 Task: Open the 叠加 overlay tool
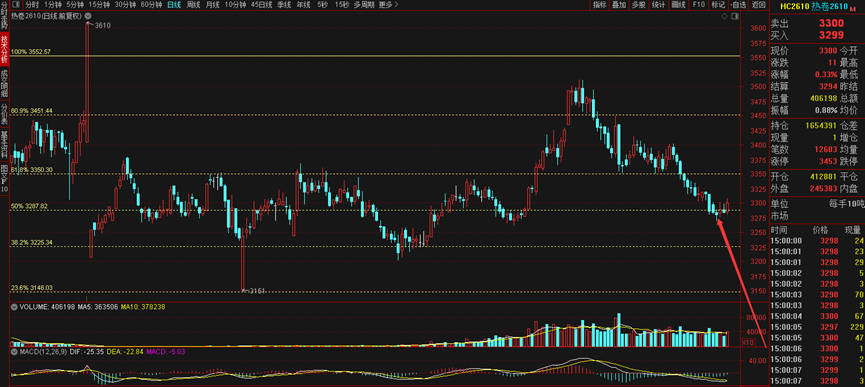(620, 4)
